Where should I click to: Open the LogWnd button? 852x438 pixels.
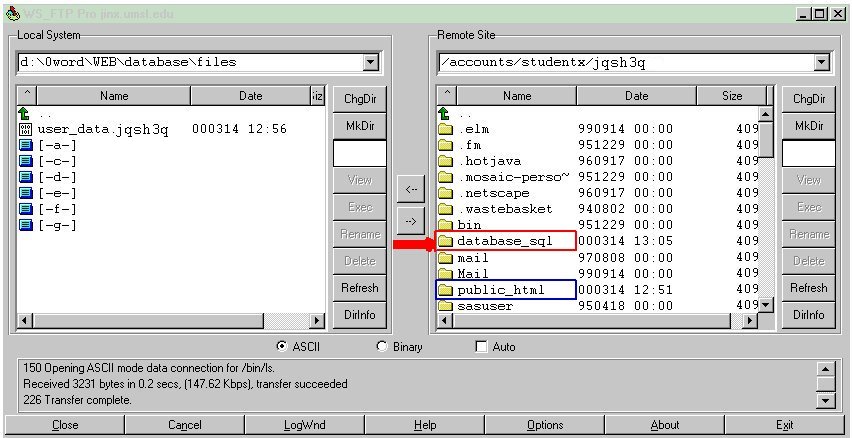pos(305,425)
